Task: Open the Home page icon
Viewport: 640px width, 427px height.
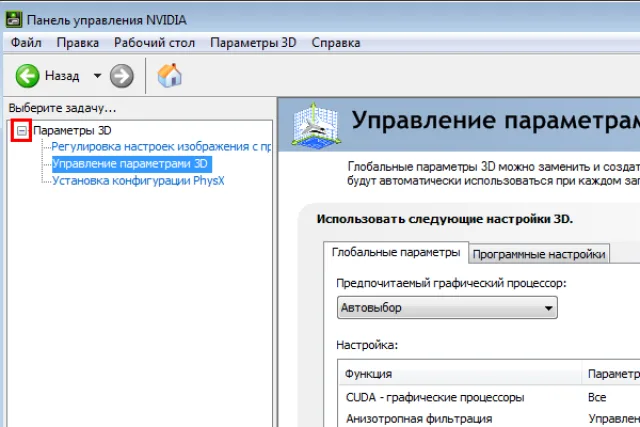Action: (x=169, y=76)
